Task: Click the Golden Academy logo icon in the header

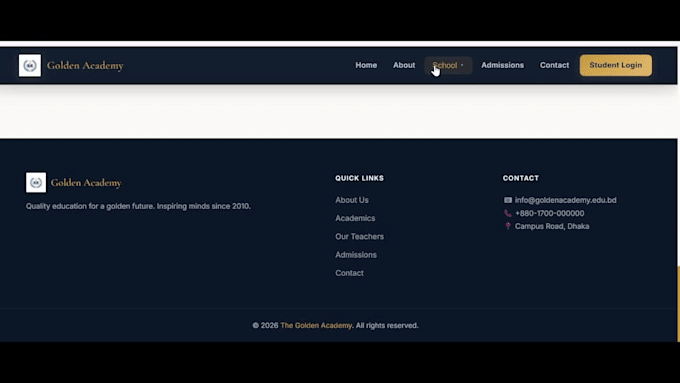Action: tap(30, 65)
